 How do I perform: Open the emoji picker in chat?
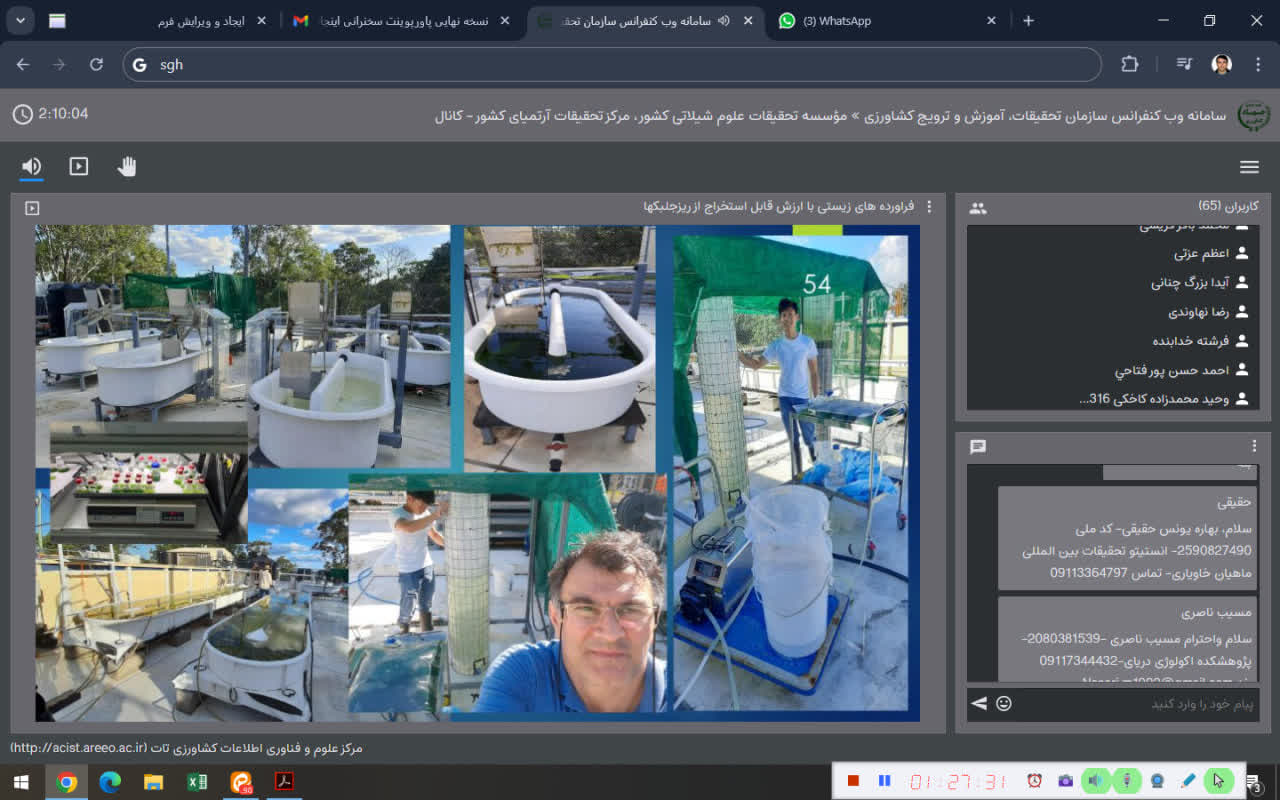coord(1004,703)
